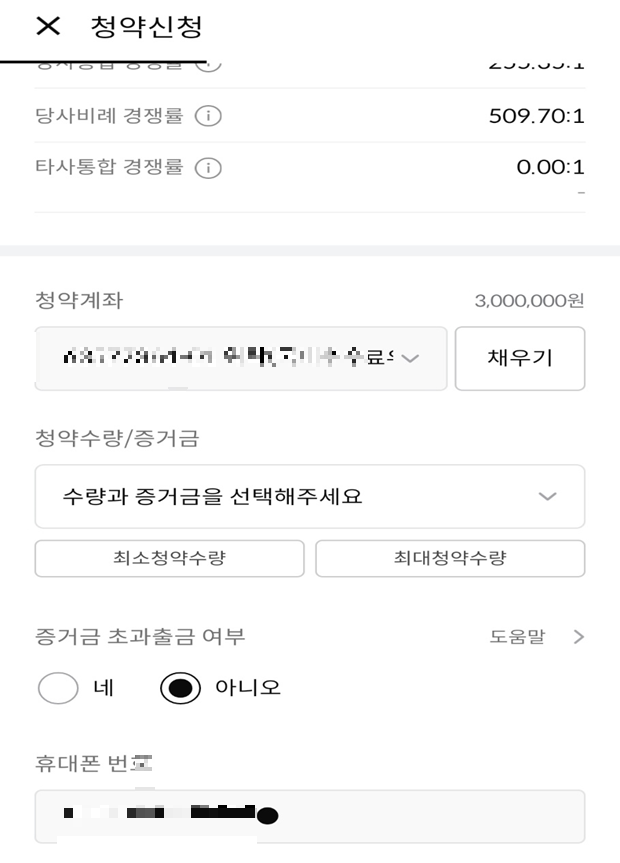Select the 네 radio button

pyautogui.click(x=58, y=688)
